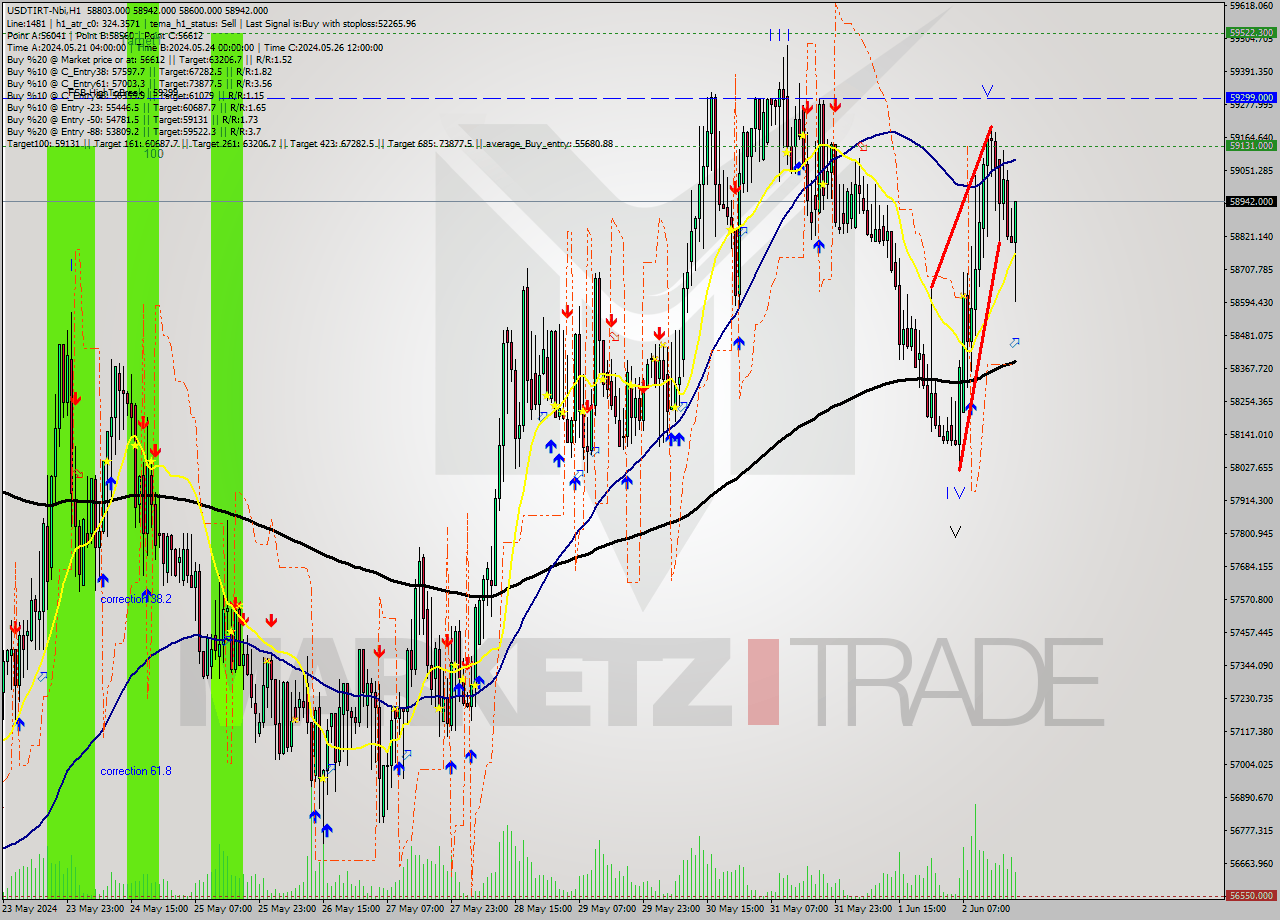
Task: Click the '27 May 23:00' date label
Action: click(x=480, y=910)
